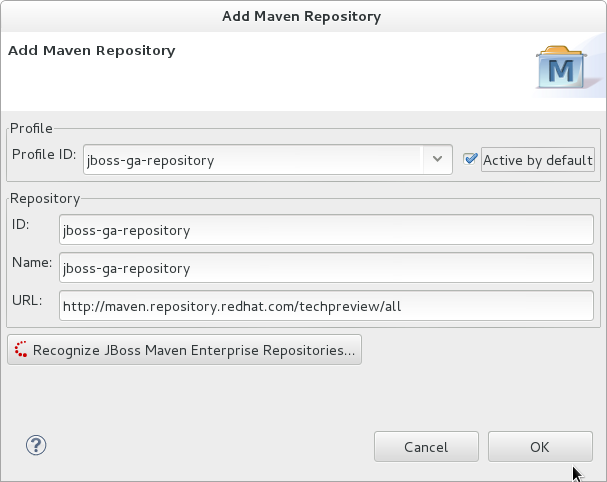Click the repository ID: label

tap(21, 224)
